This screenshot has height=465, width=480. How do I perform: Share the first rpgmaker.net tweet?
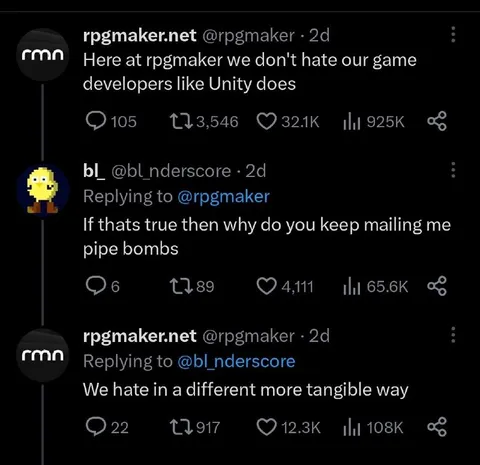[x=437, y=121]
